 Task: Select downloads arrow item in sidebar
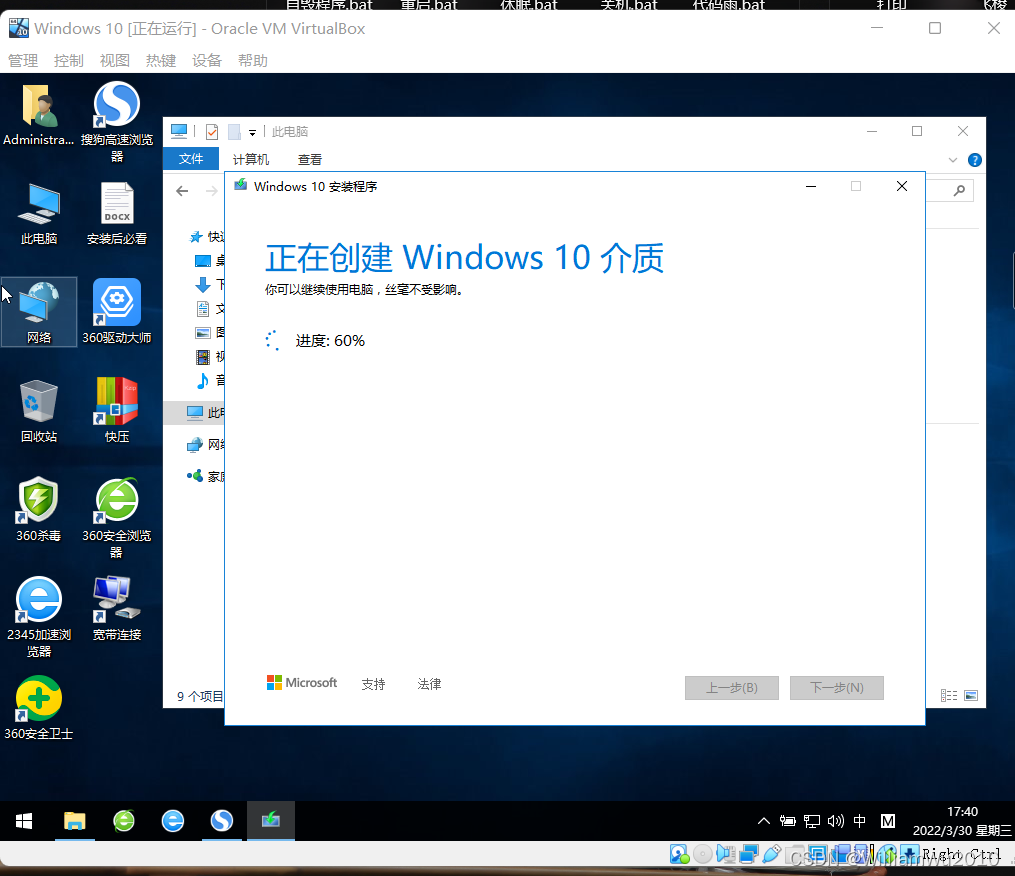[x=203, y=284]
